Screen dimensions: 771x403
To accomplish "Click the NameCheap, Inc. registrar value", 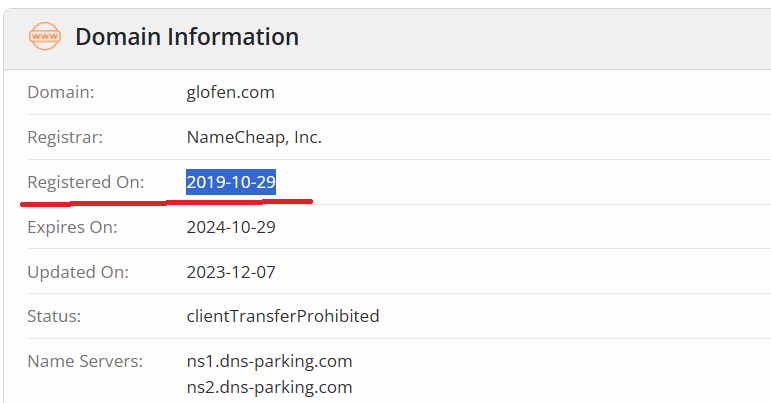I will click(254, 137).
